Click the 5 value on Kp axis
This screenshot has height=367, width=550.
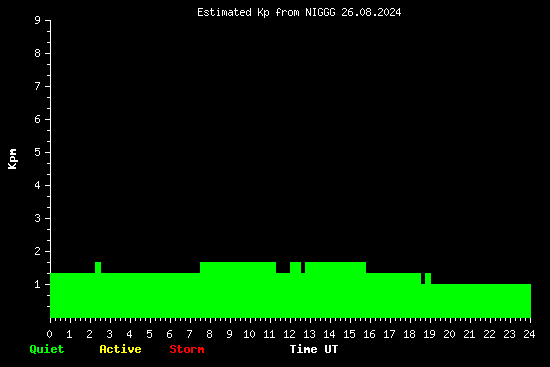tap(38, 152)
